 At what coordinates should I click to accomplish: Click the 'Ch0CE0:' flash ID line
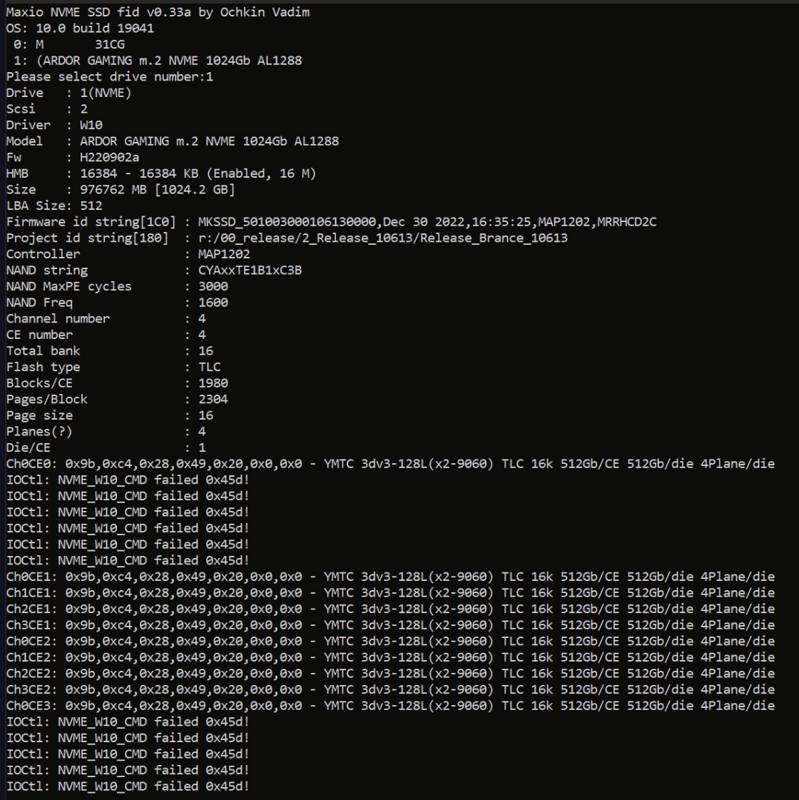(390, 464)
